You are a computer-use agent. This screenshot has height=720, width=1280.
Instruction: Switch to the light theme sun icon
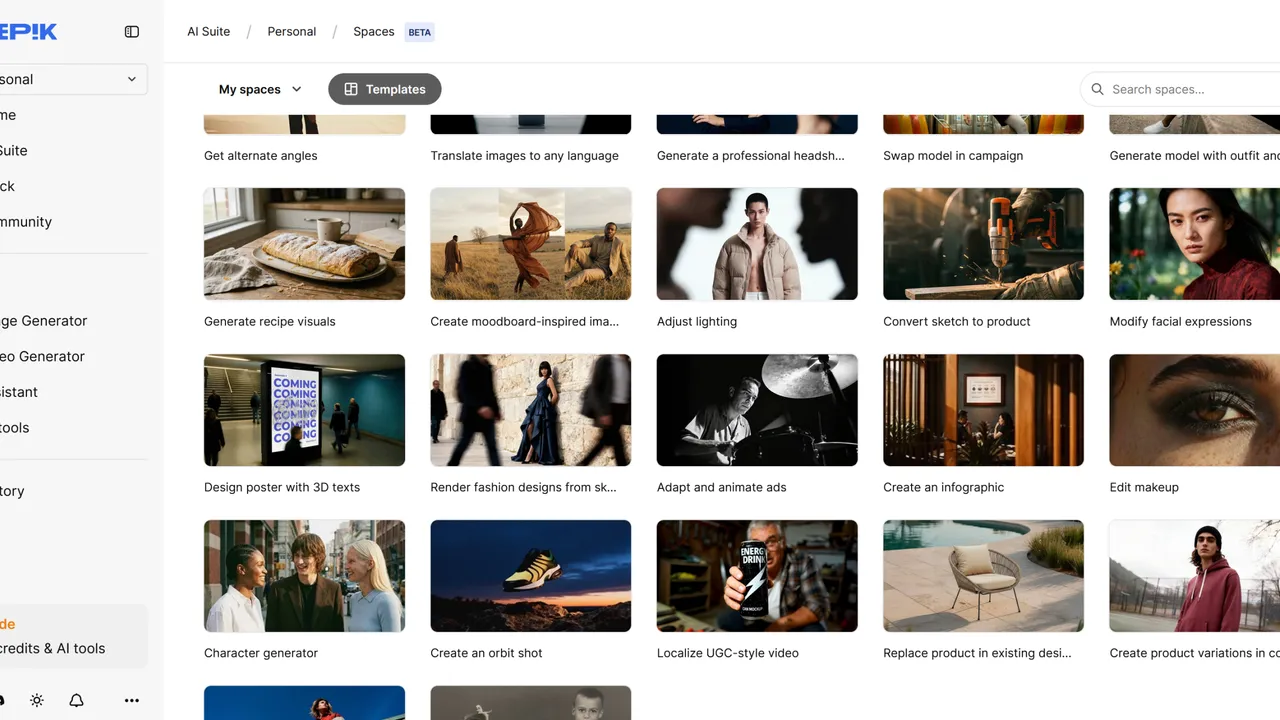click(x=37, y=701)
